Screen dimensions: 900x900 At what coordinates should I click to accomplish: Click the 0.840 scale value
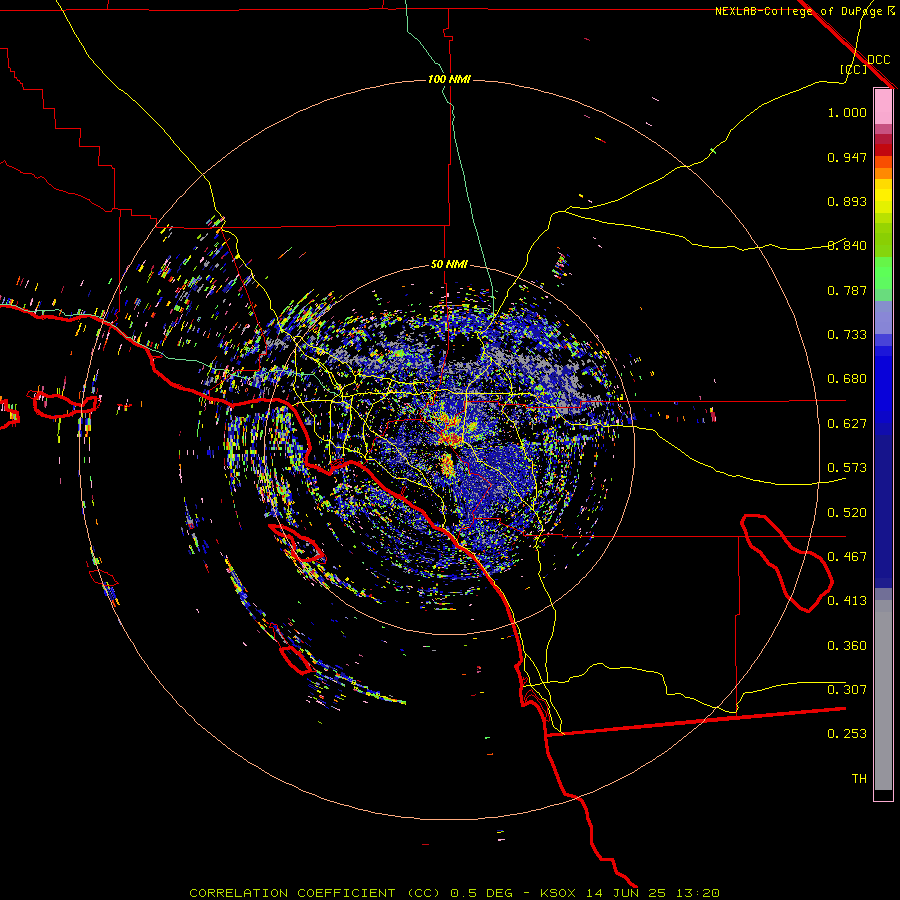point(847,246)
